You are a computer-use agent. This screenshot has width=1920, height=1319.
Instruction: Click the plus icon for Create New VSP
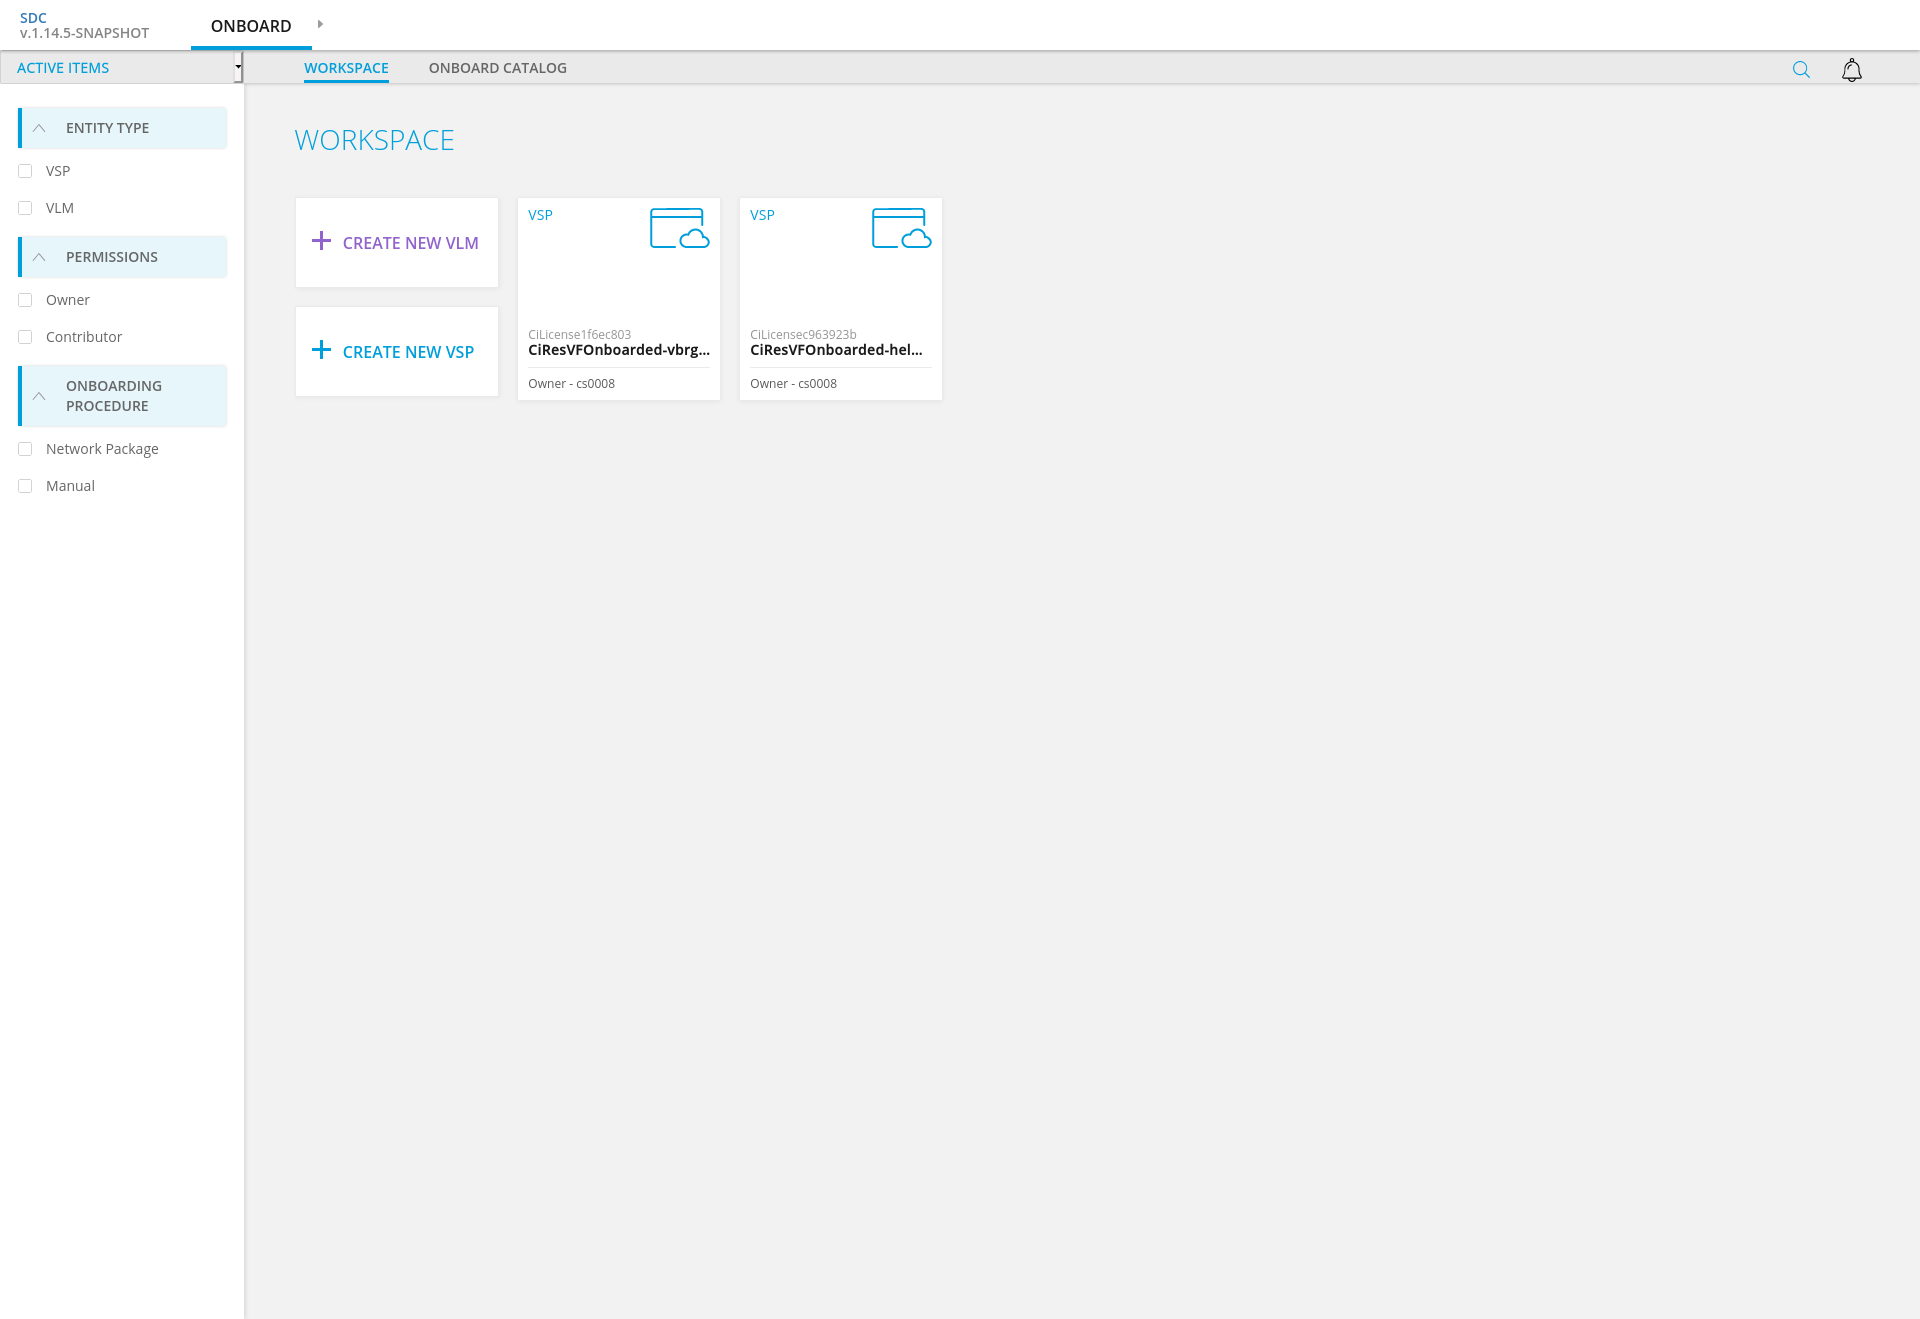point(321,350)
